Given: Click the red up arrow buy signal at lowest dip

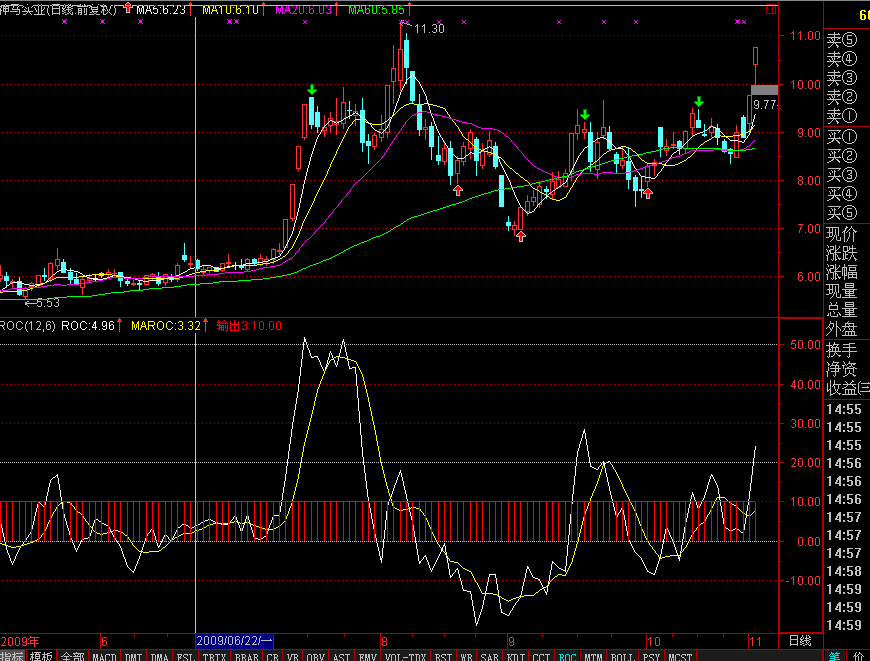Looking at the screenshot, I should [519, 235].
